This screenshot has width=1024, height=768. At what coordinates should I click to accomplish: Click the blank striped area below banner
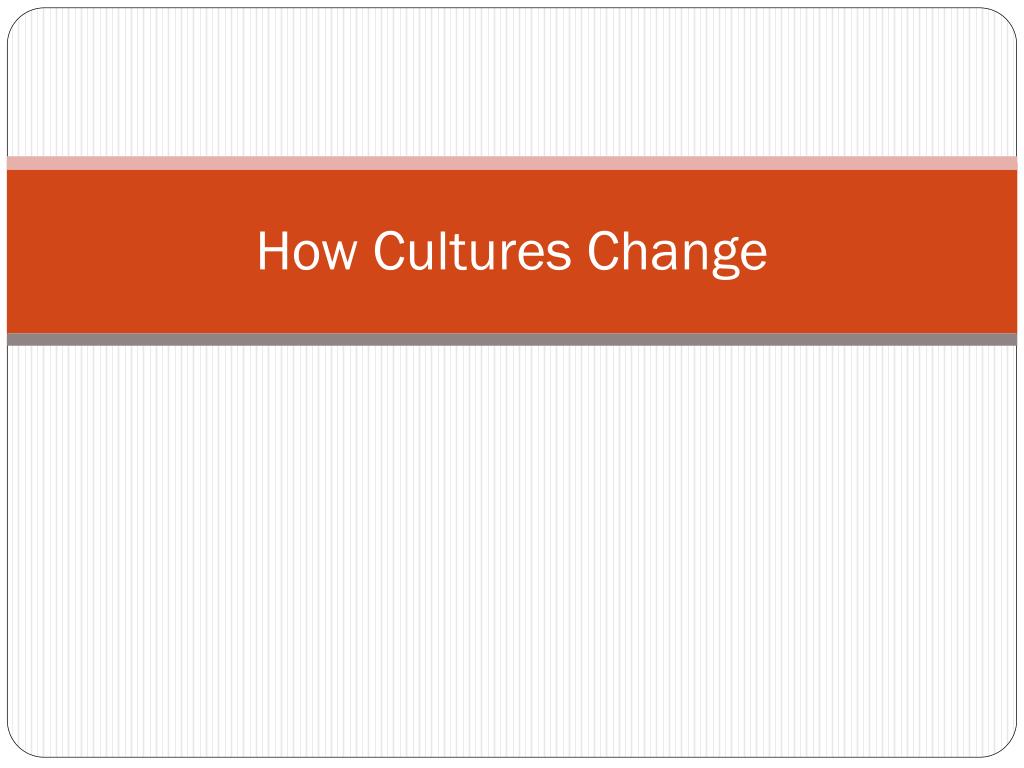(512, 551)
